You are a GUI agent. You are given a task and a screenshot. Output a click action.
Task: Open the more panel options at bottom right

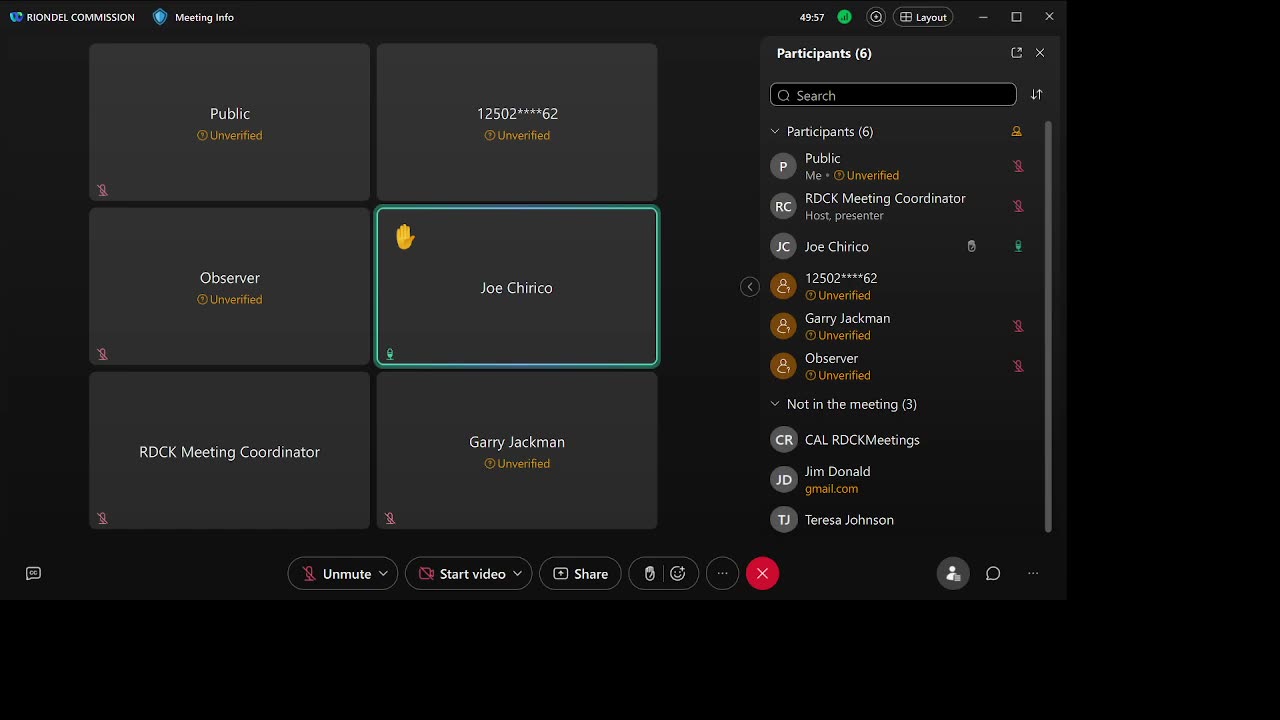pyautogui.click(x=1033, y=574)
